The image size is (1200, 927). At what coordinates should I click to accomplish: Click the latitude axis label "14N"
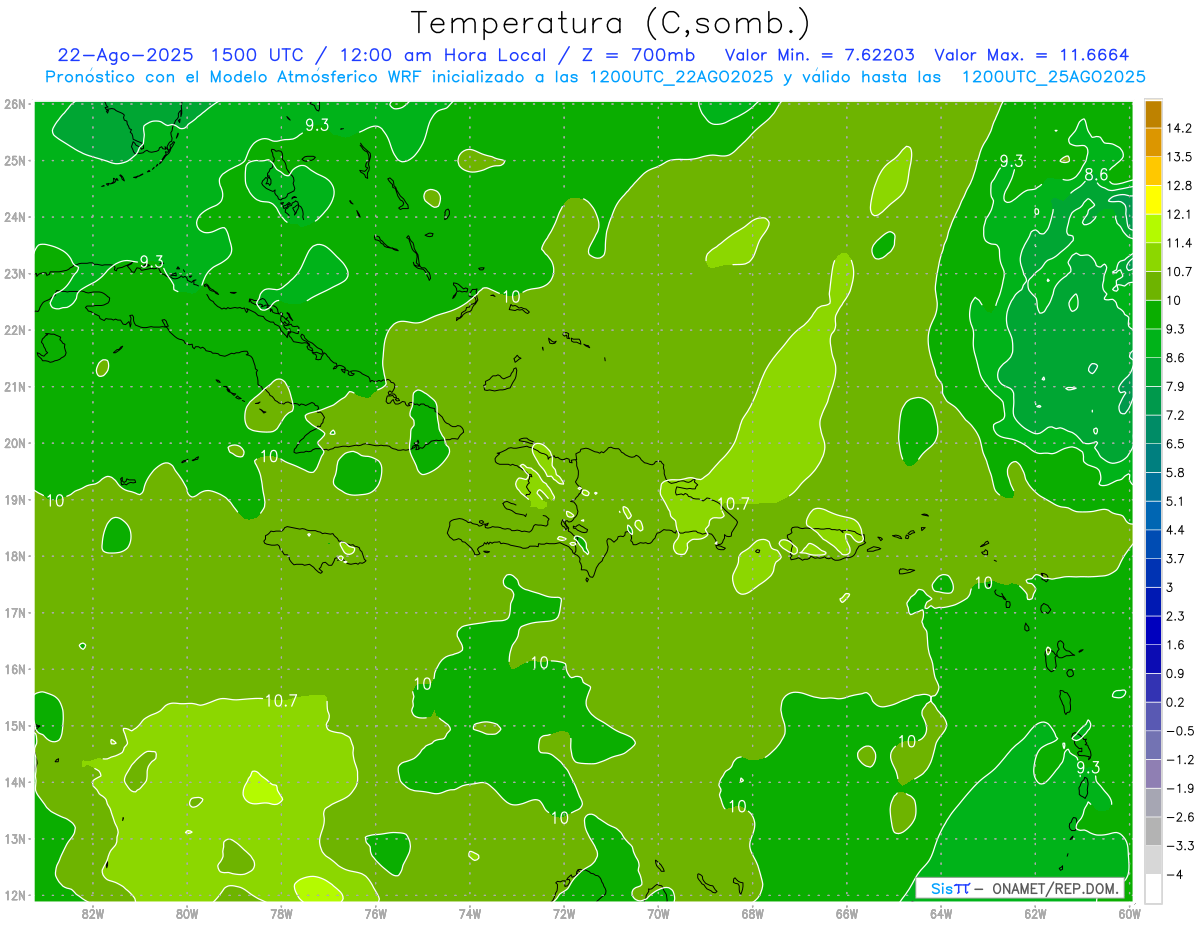point(15,782)
